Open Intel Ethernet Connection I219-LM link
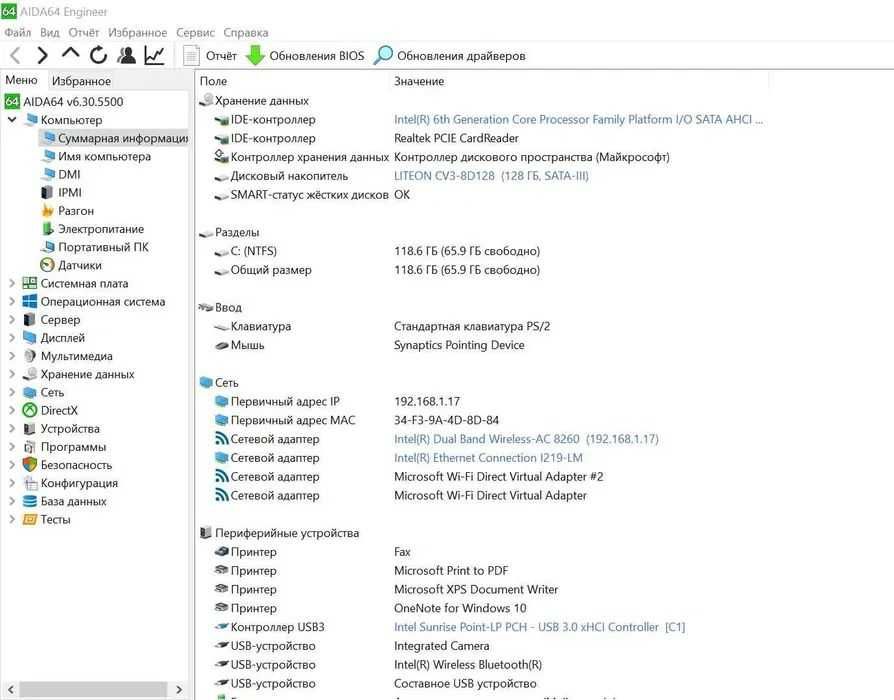 pos(488,458)
